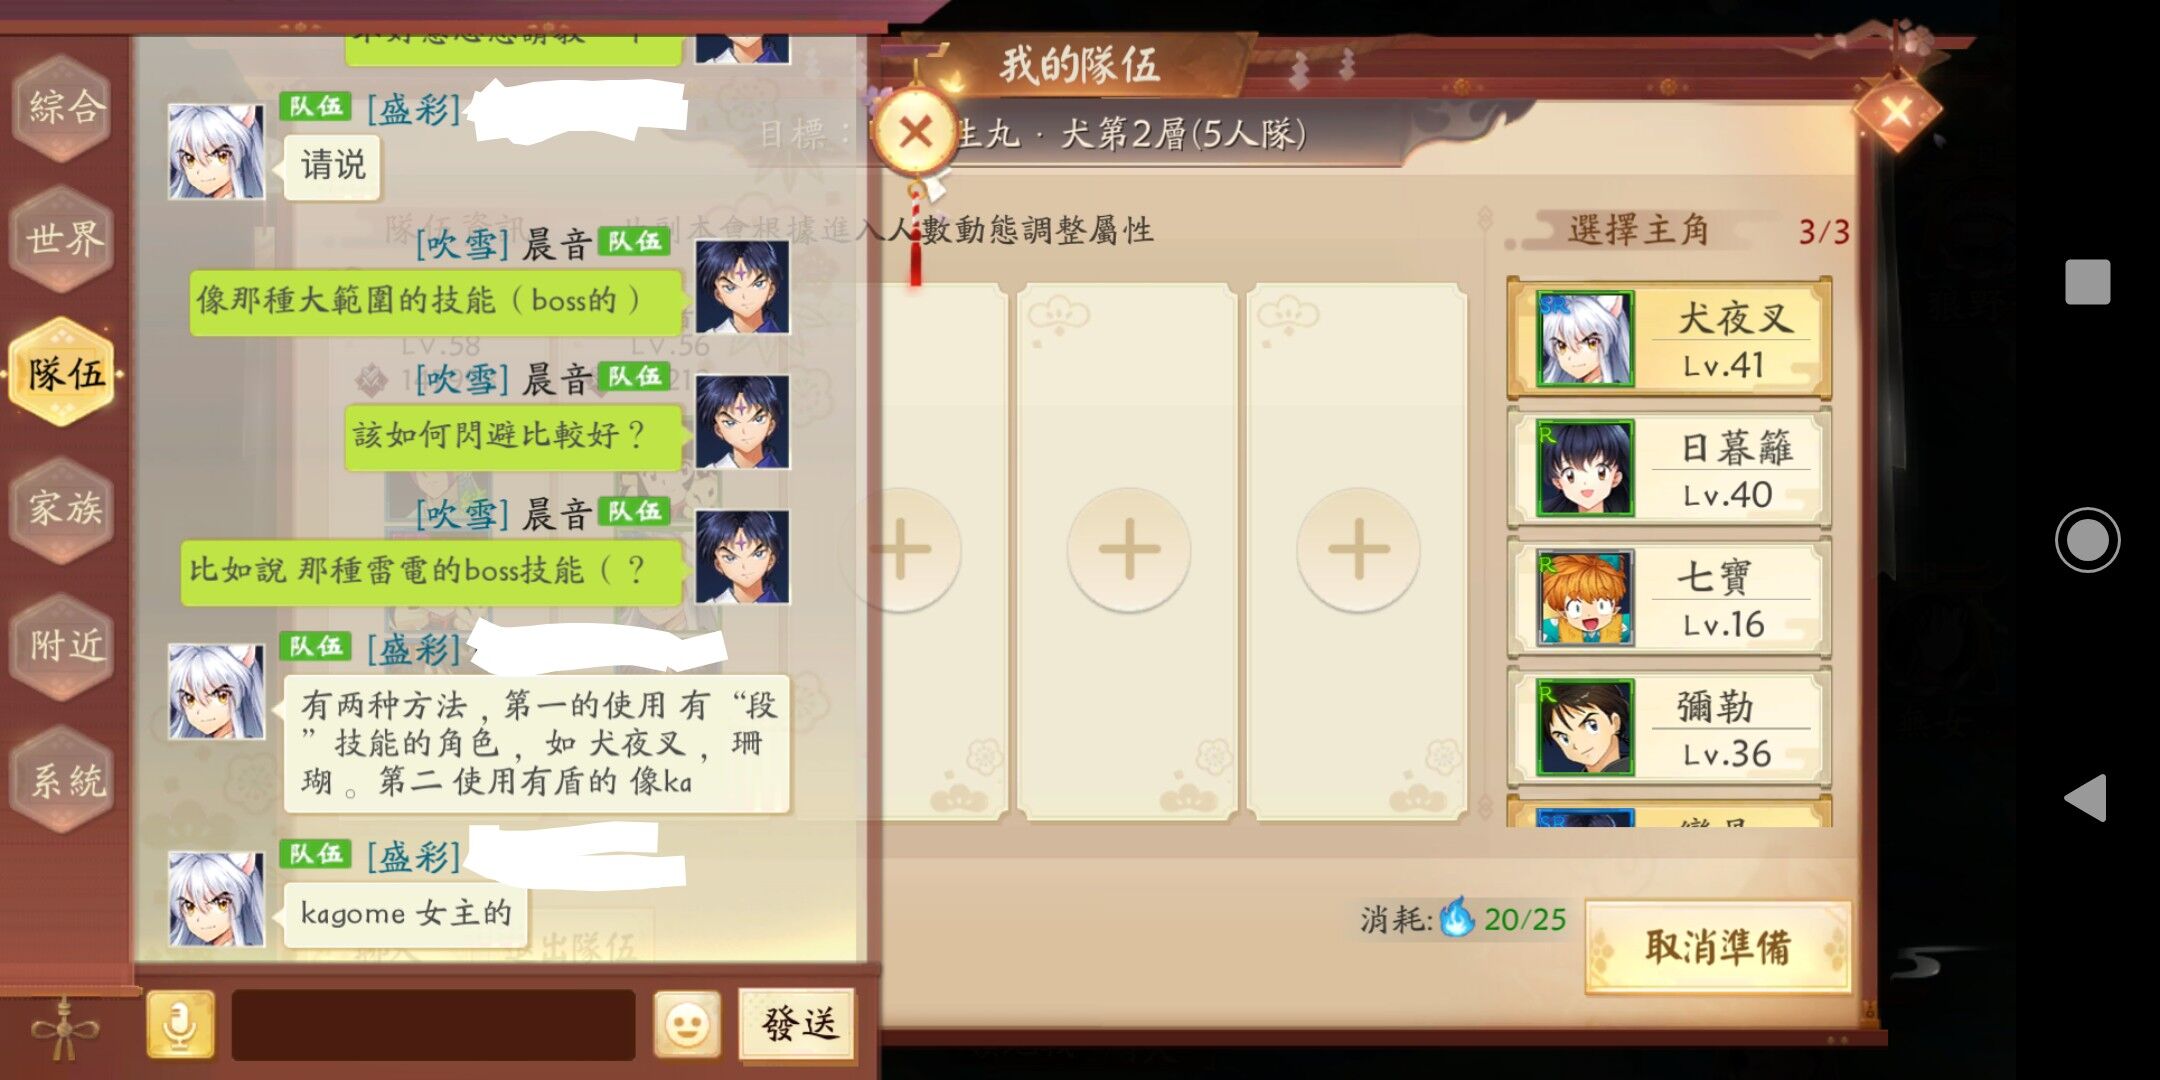
Task: Add member using the rightmost plus slot
Action: pyautogui.click(x=1358, y=549)
